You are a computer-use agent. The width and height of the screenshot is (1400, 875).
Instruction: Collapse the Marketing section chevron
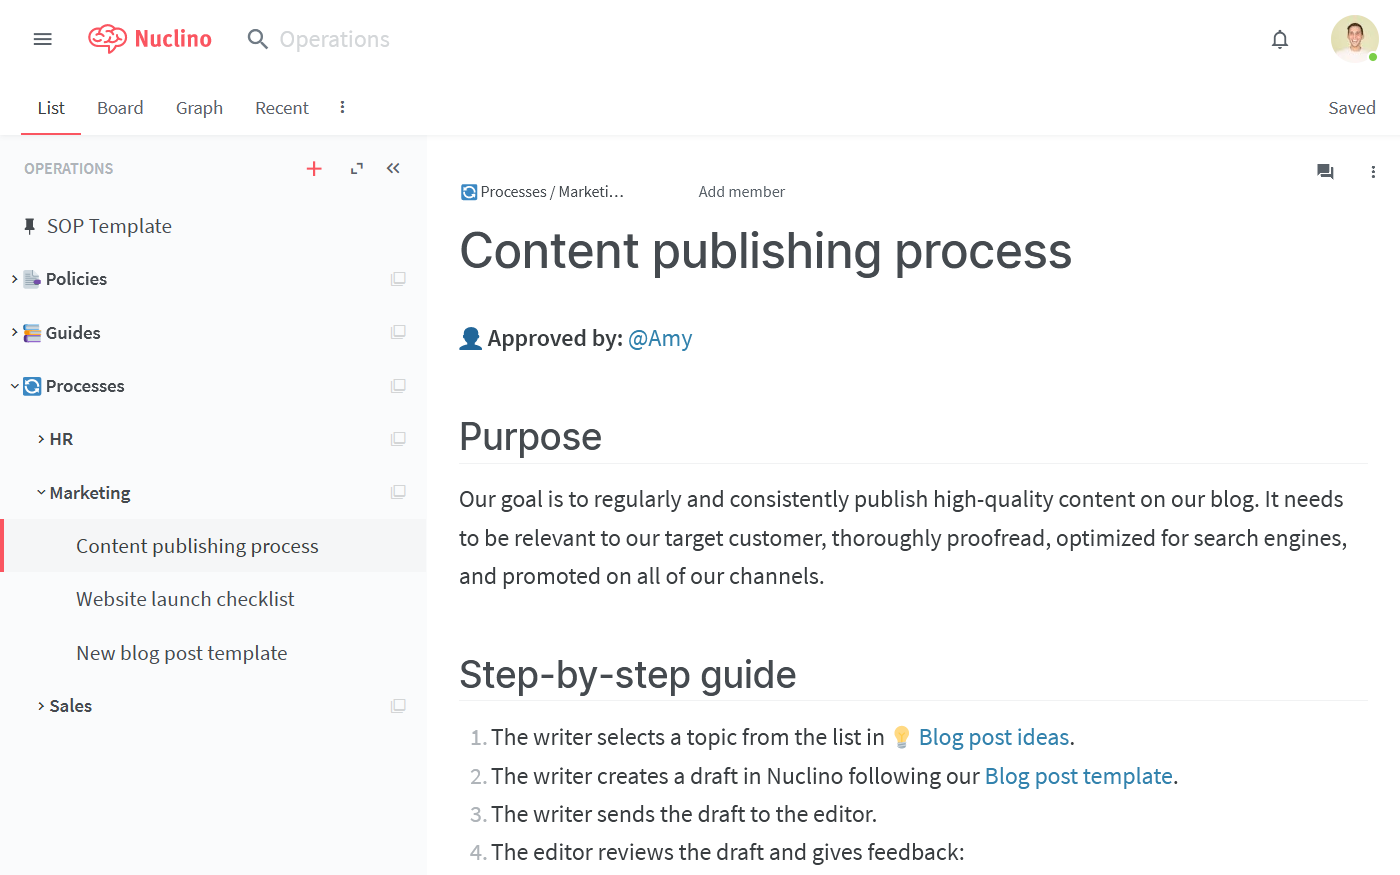(40, 491)
